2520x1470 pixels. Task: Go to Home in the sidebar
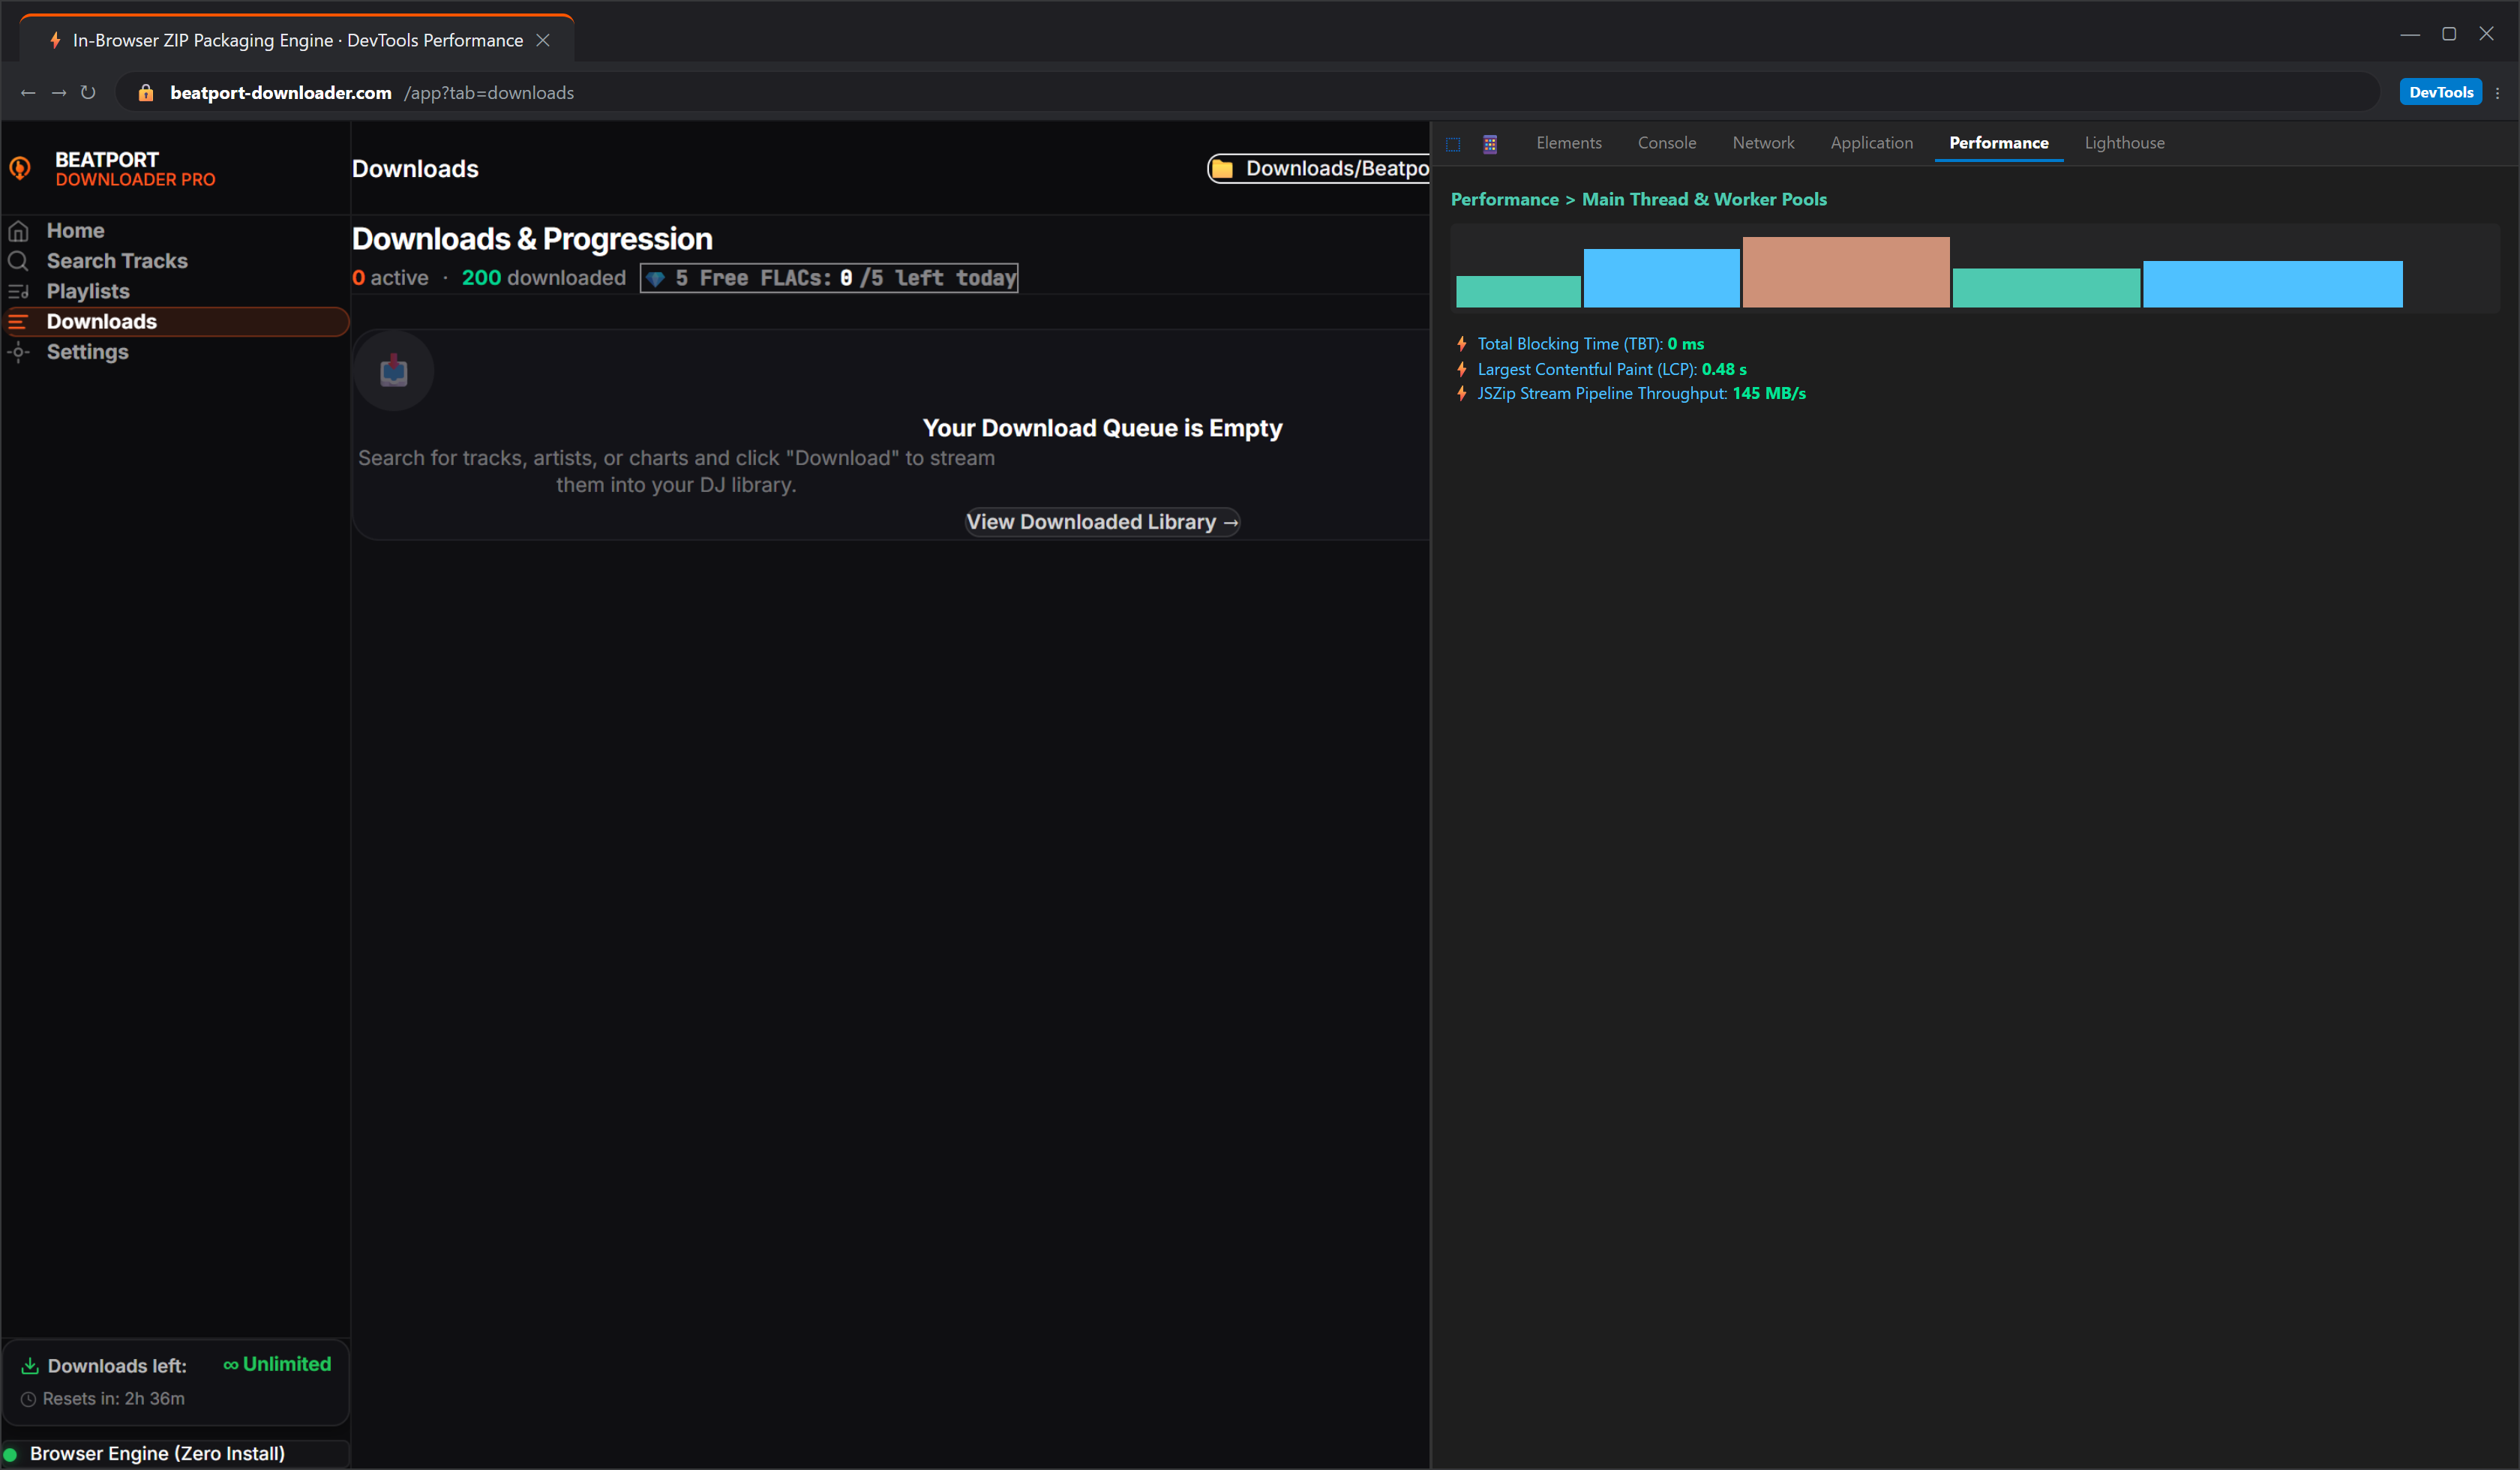[175, 231]
